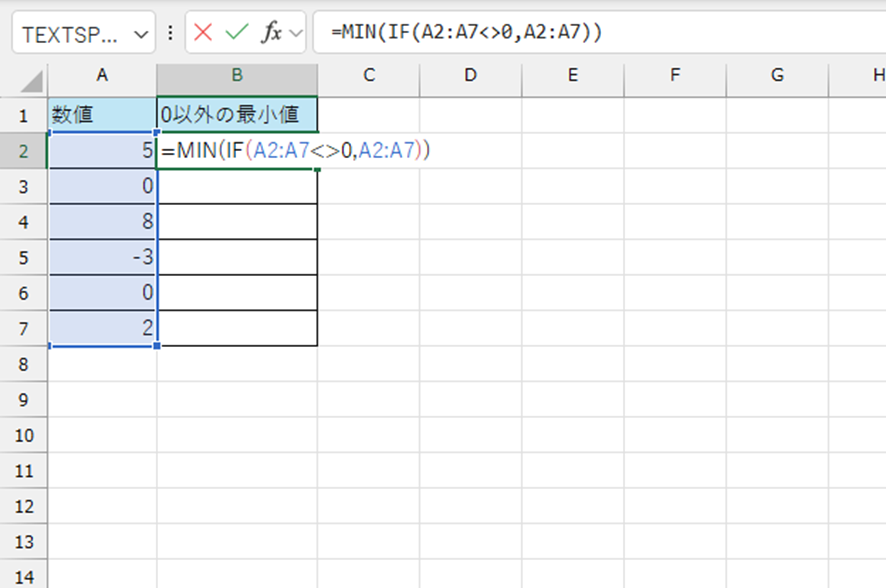Select column A header

click(102, 75)
